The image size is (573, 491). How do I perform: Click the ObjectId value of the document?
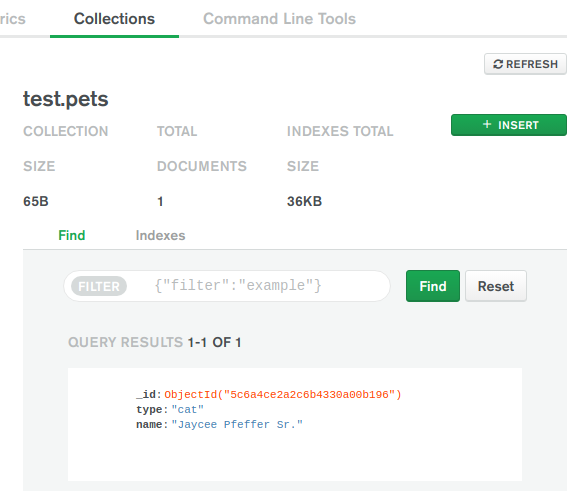tap(283, 395)
